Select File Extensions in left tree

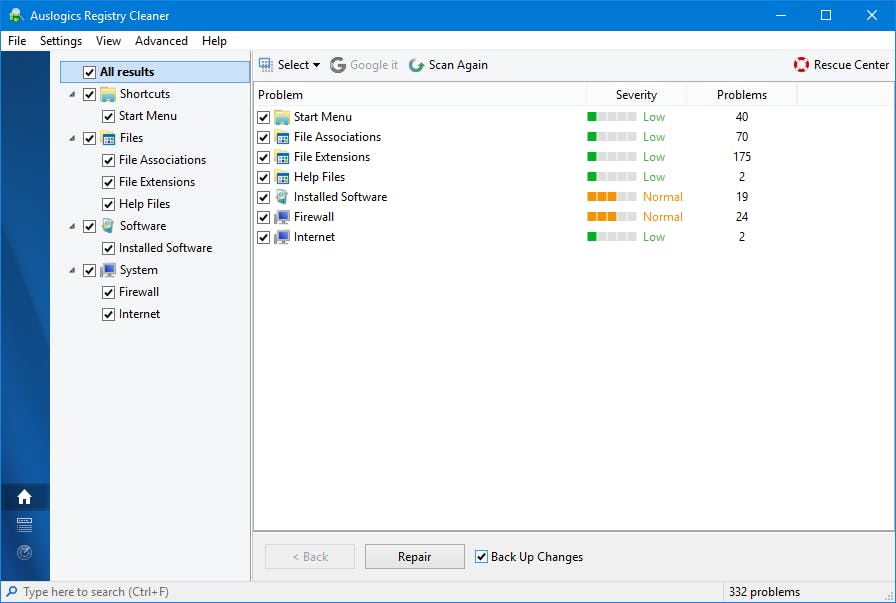[x=157, y=182]
